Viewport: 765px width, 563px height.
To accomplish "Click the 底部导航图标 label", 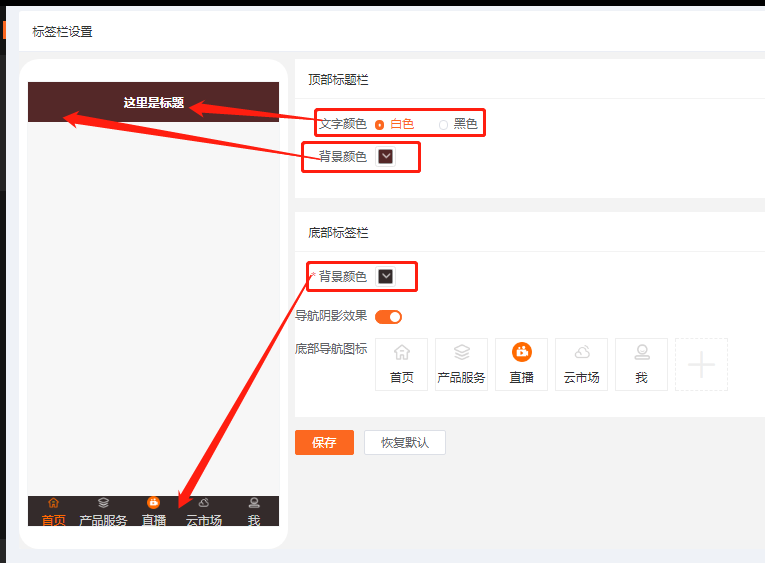I will [331, 349].
